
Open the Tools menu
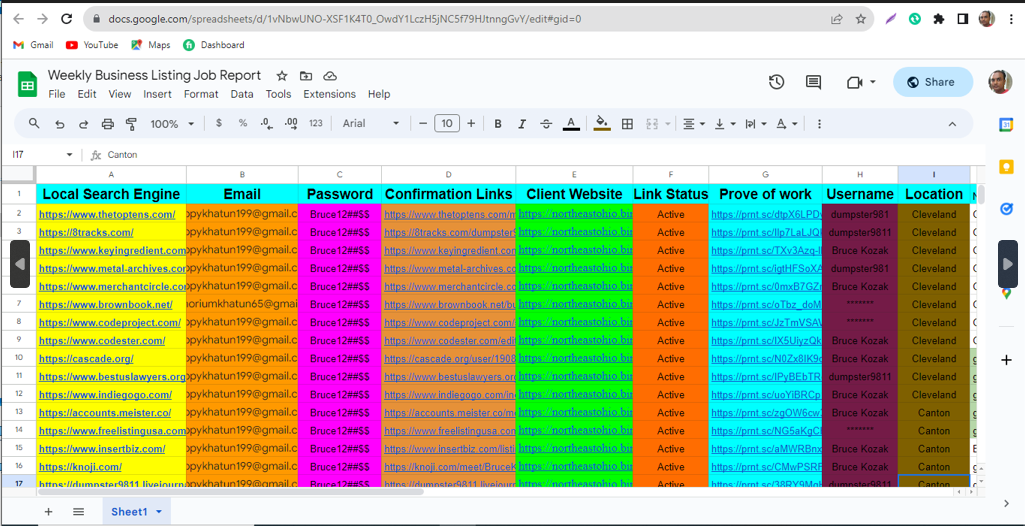pos(278,94)
